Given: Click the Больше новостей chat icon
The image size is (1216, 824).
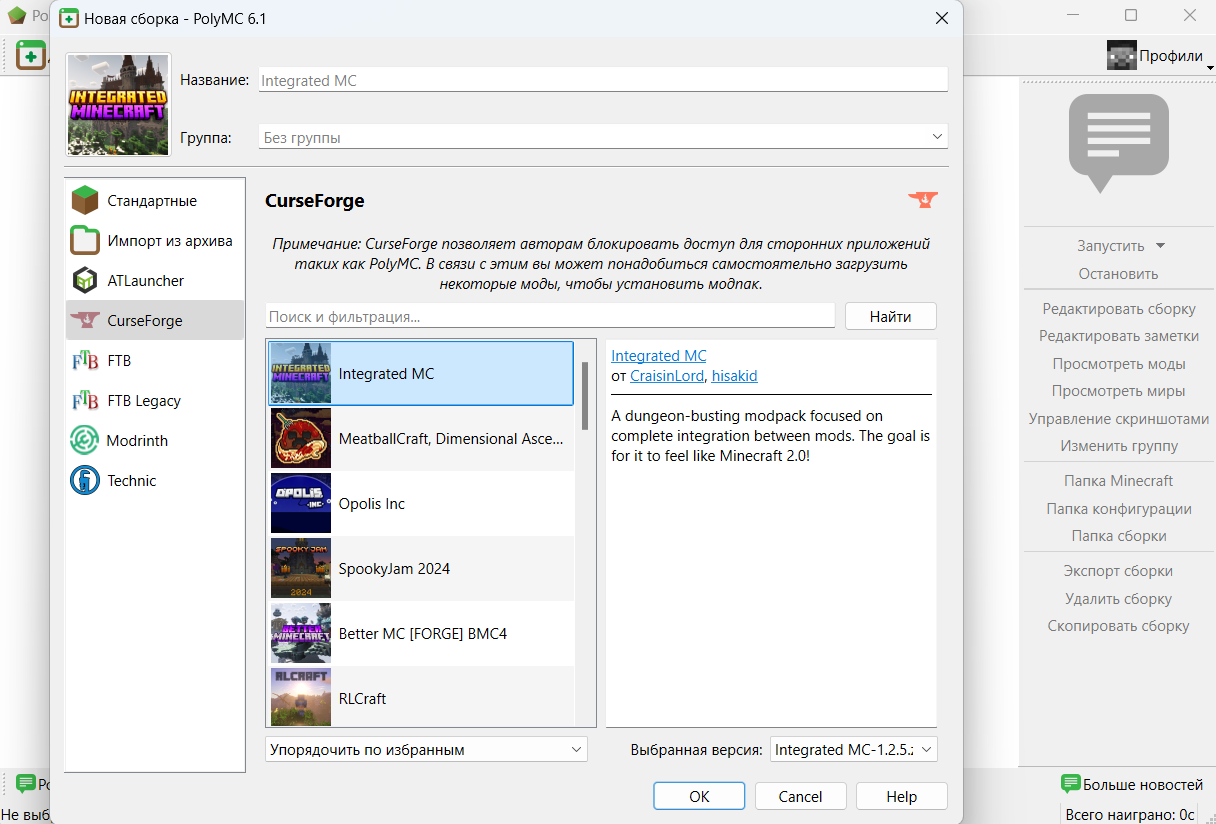Looking at the screenshot, I should tap(1070, 784).
